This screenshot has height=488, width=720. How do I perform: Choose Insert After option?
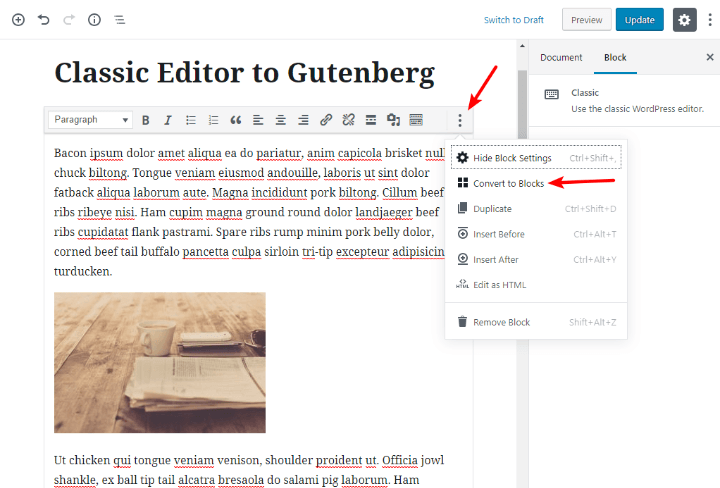(x=536, y=259)
